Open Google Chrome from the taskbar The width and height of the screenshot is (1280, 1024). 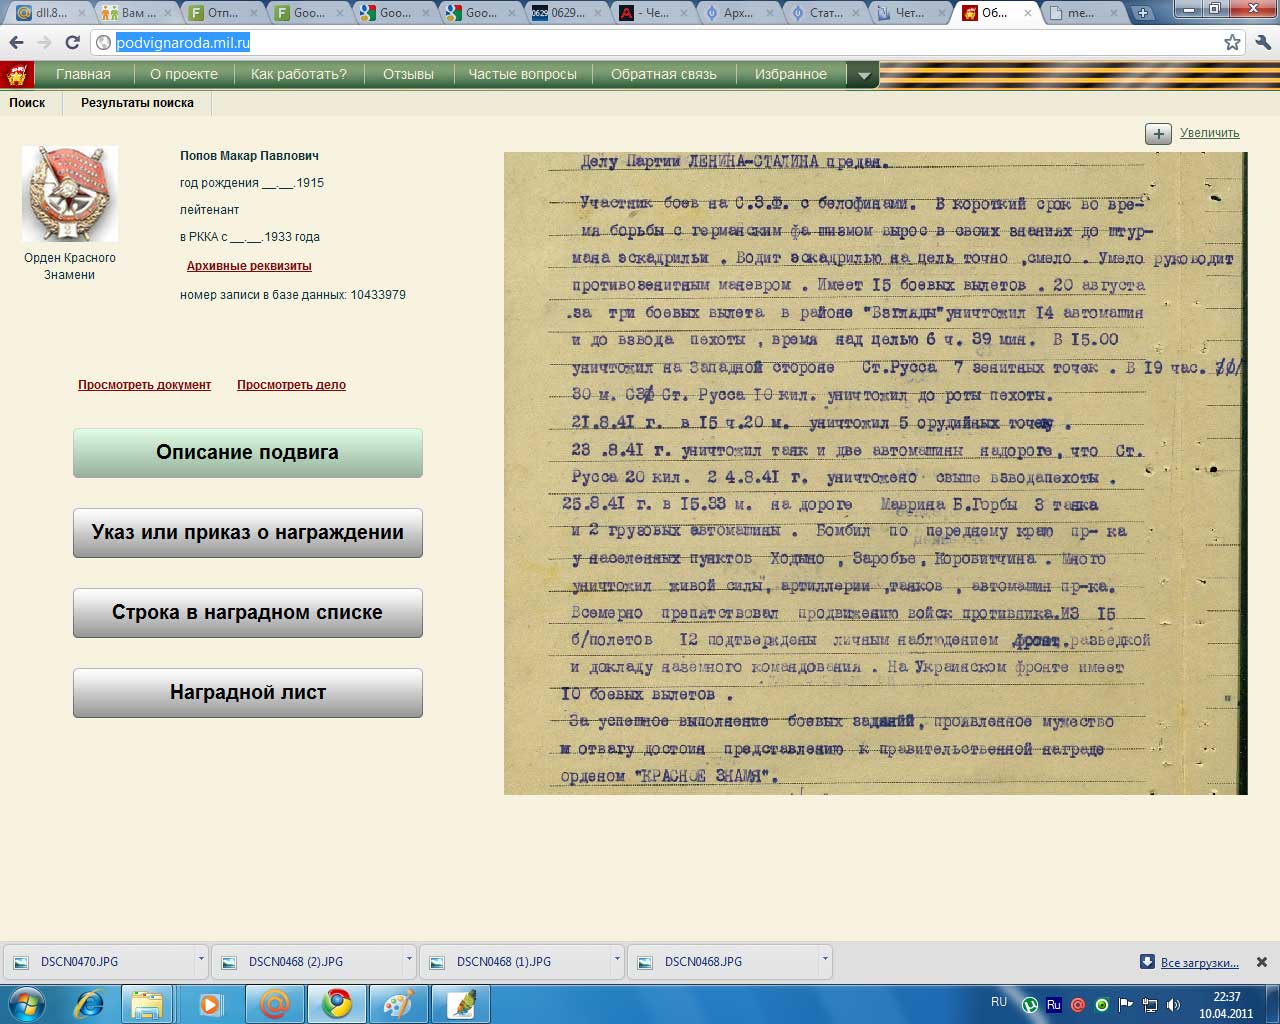click(337, 1003)
